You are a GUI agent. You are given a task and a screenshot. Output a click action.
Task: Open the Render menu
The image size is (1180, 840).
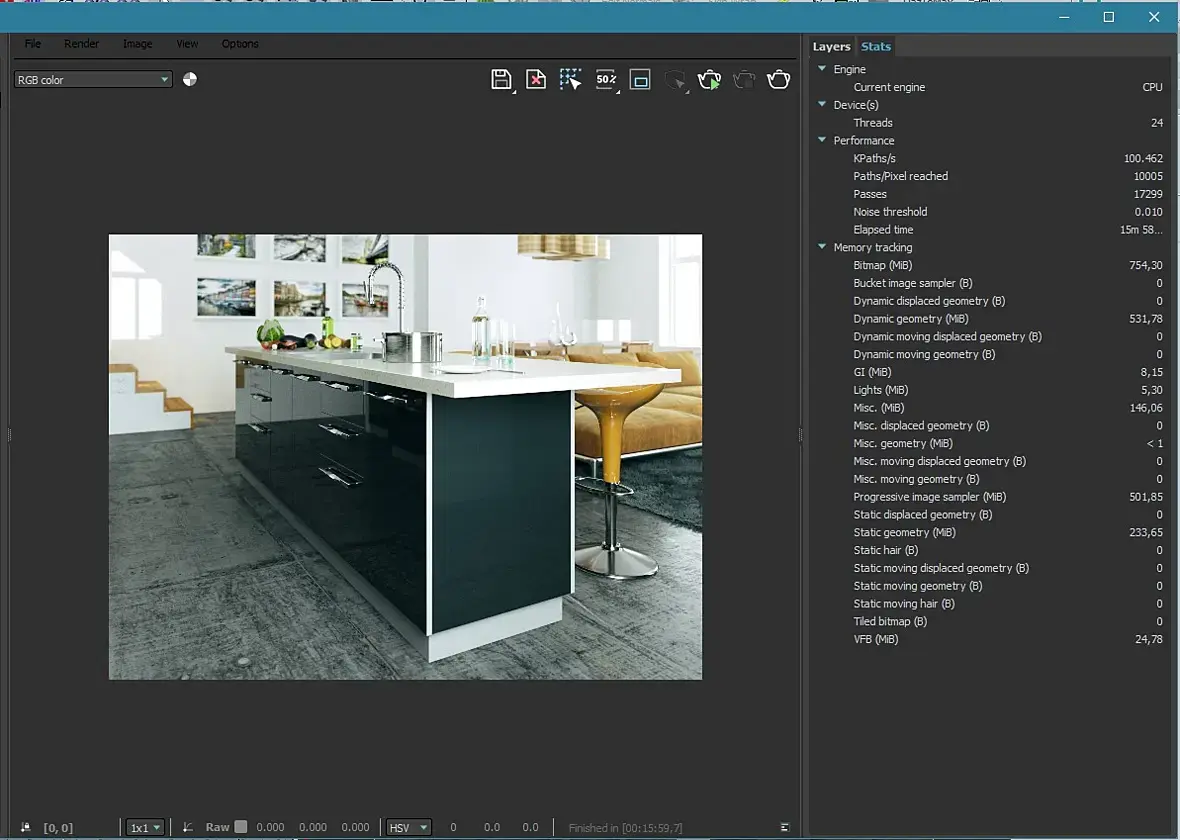point(81,44)
